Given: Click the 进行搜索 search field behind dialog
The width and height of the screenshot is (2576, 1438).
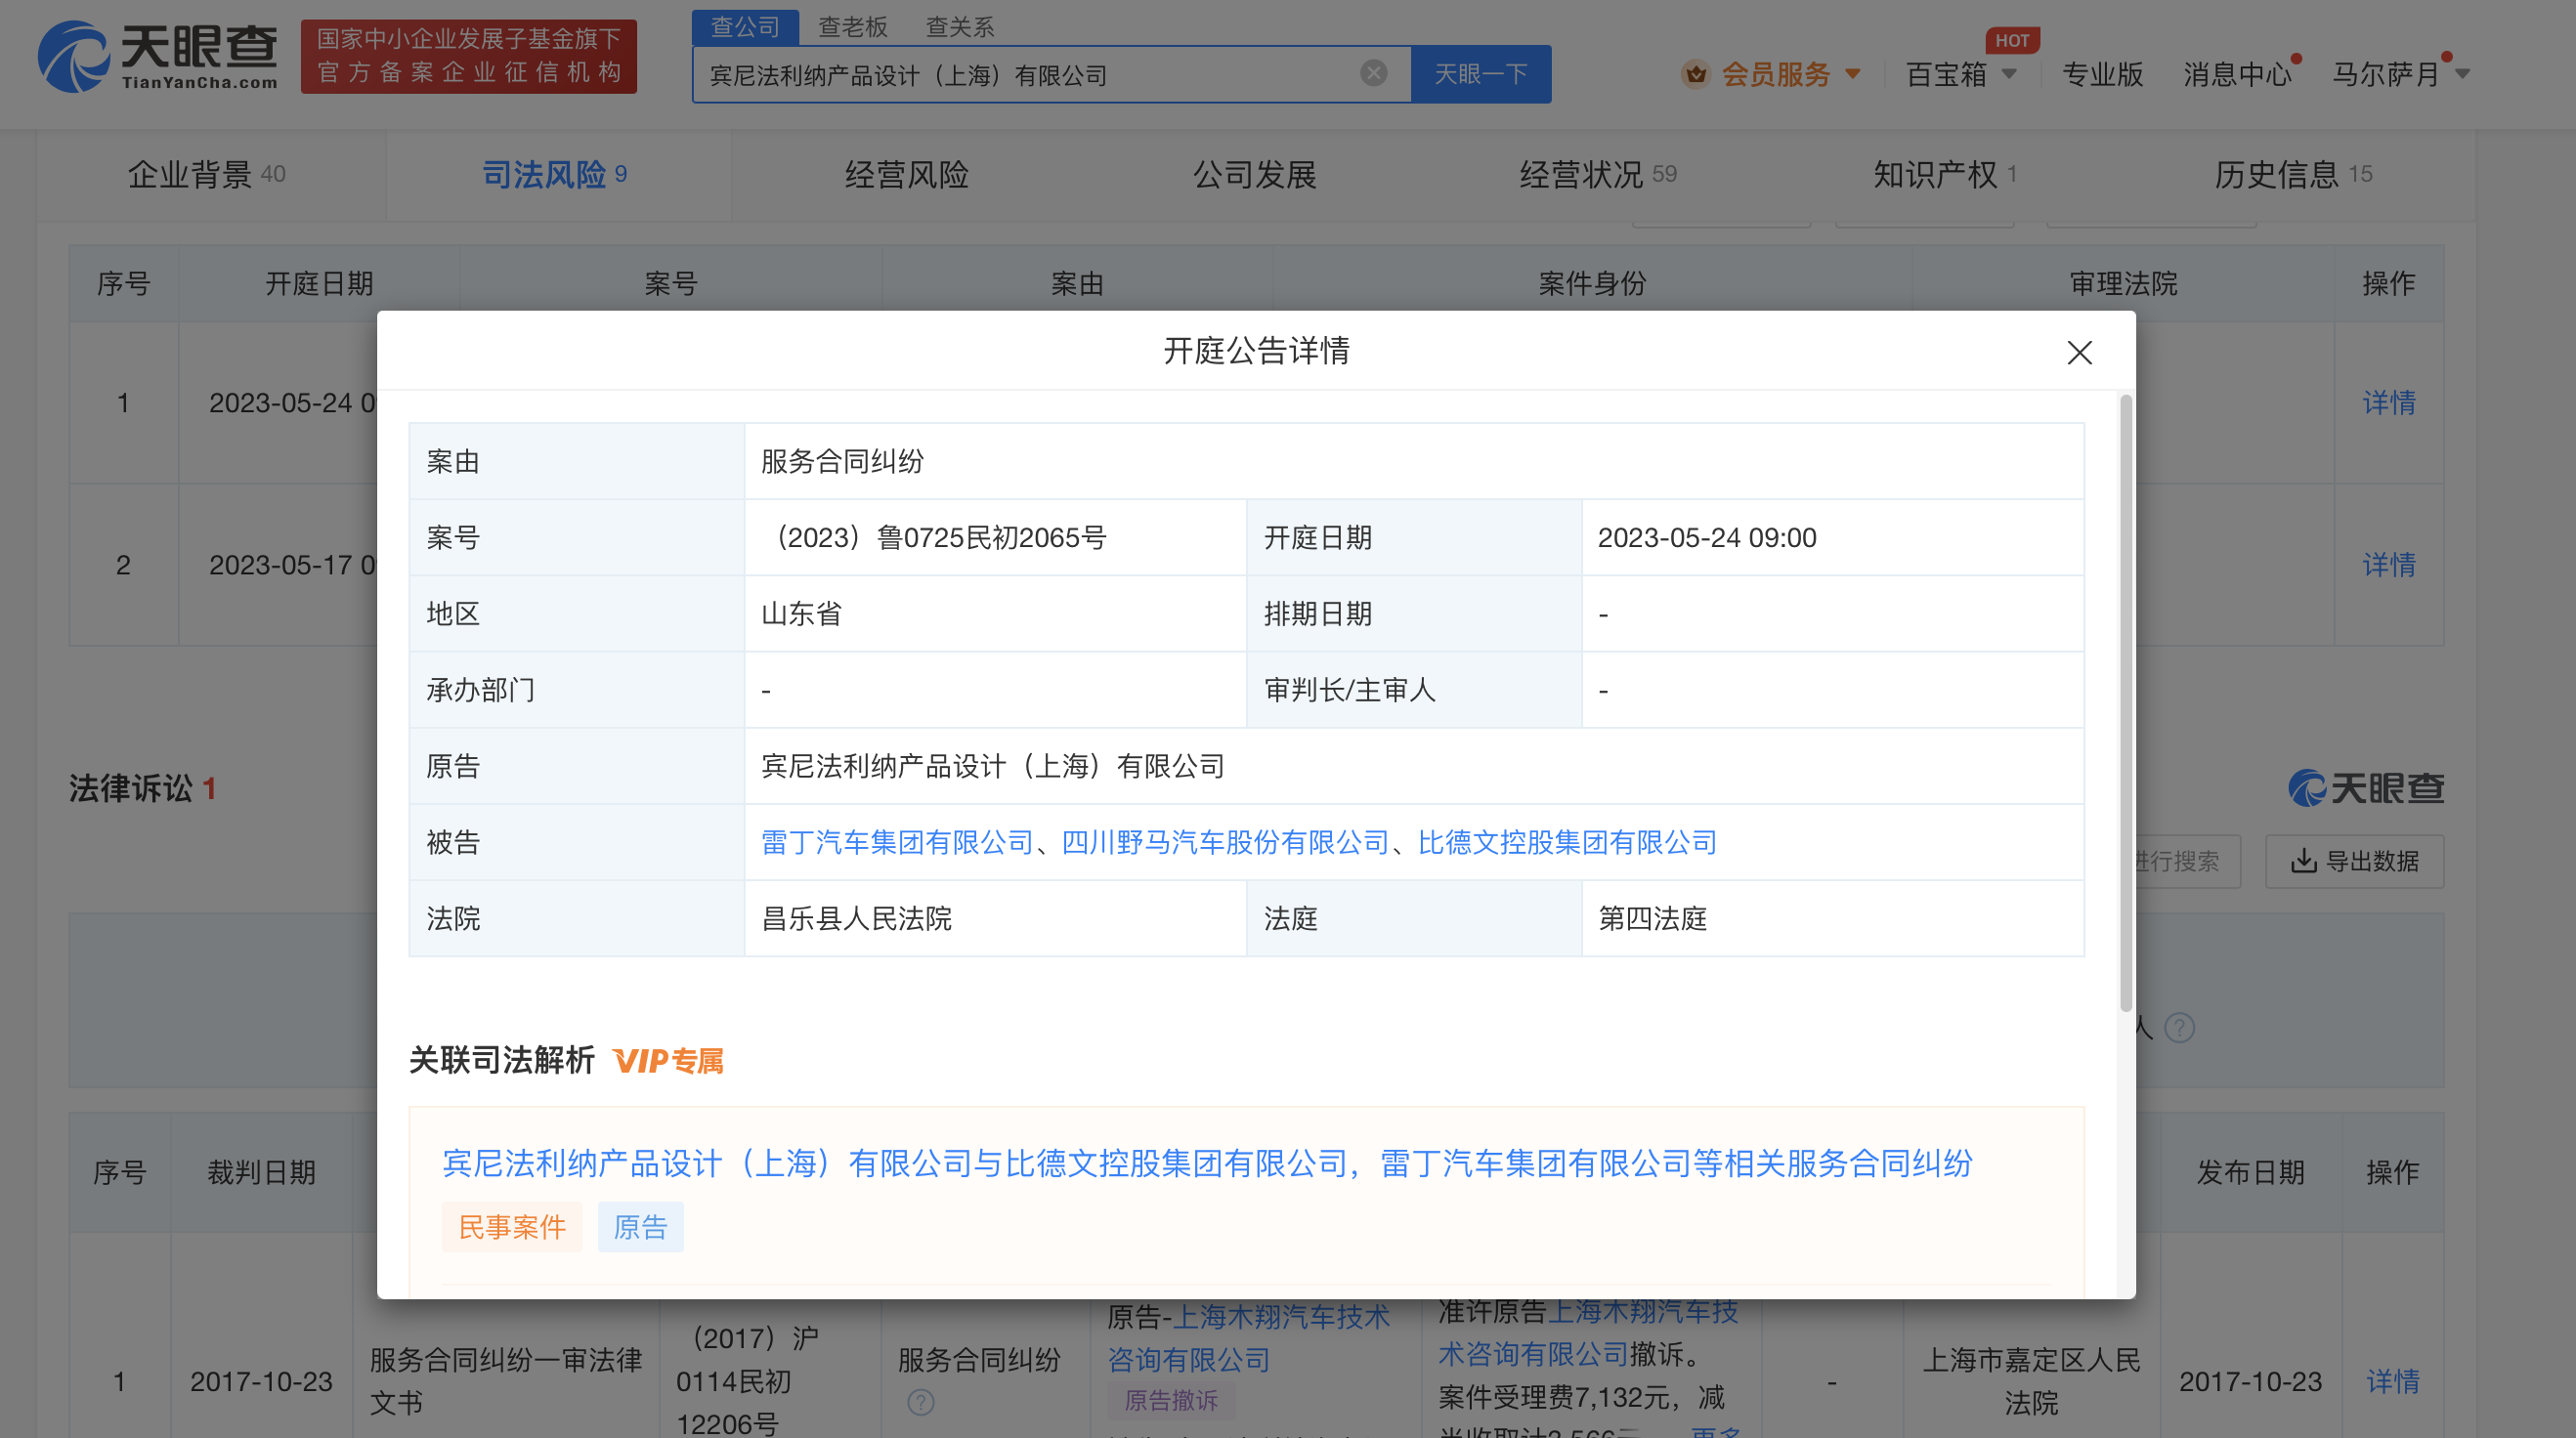Looking at the screenshot, I should [x=2187, y=861].
